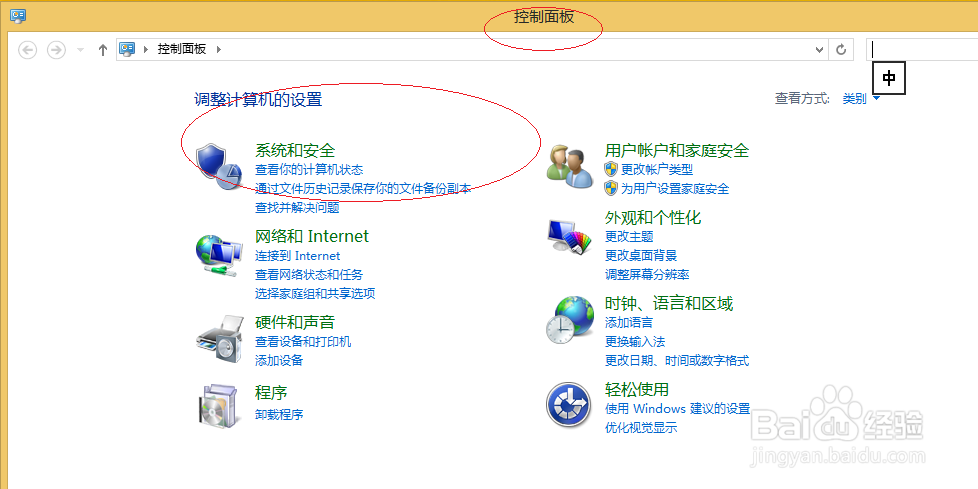Click the 更改桌面背景 link
Image resolution: width=978 pixels, height=489 pixels.
point(641,256)
